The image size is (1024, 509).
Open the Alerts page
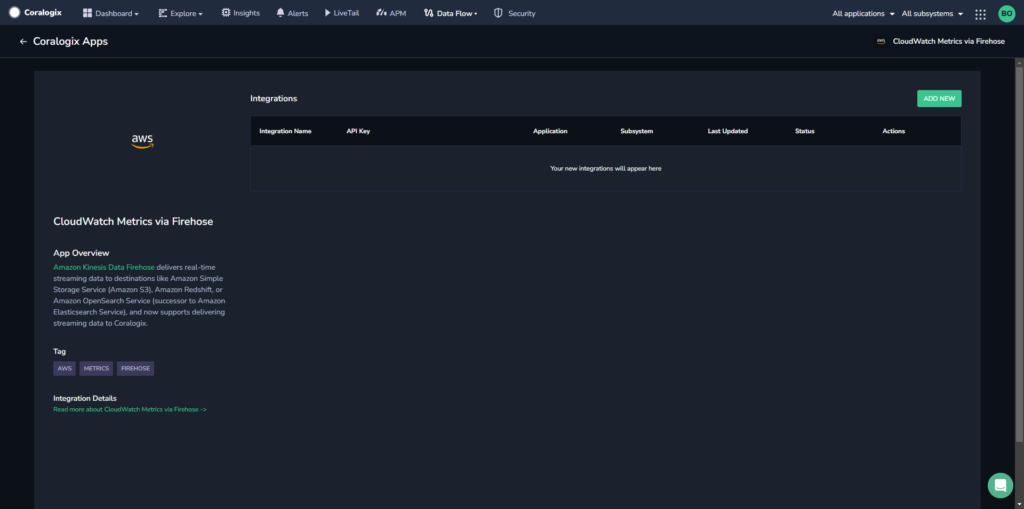click(x=292, y=13)
